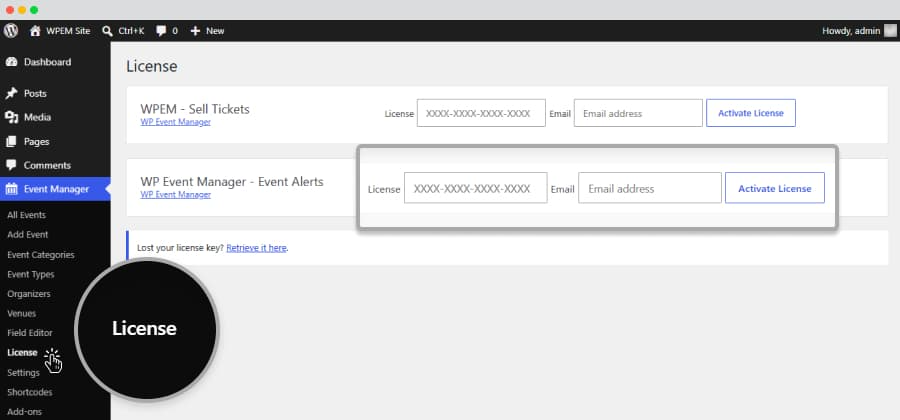Open WP Event Manager link under Sell Tickets
Image resolution: width=900 pixels, height=420 pixels.
point(176,122)
